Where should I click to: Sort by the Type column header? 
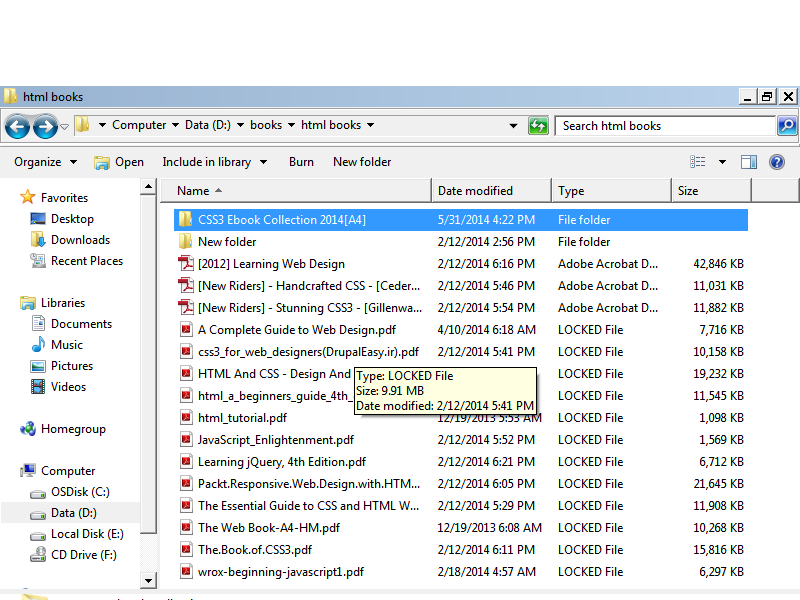tap(611, 191)
